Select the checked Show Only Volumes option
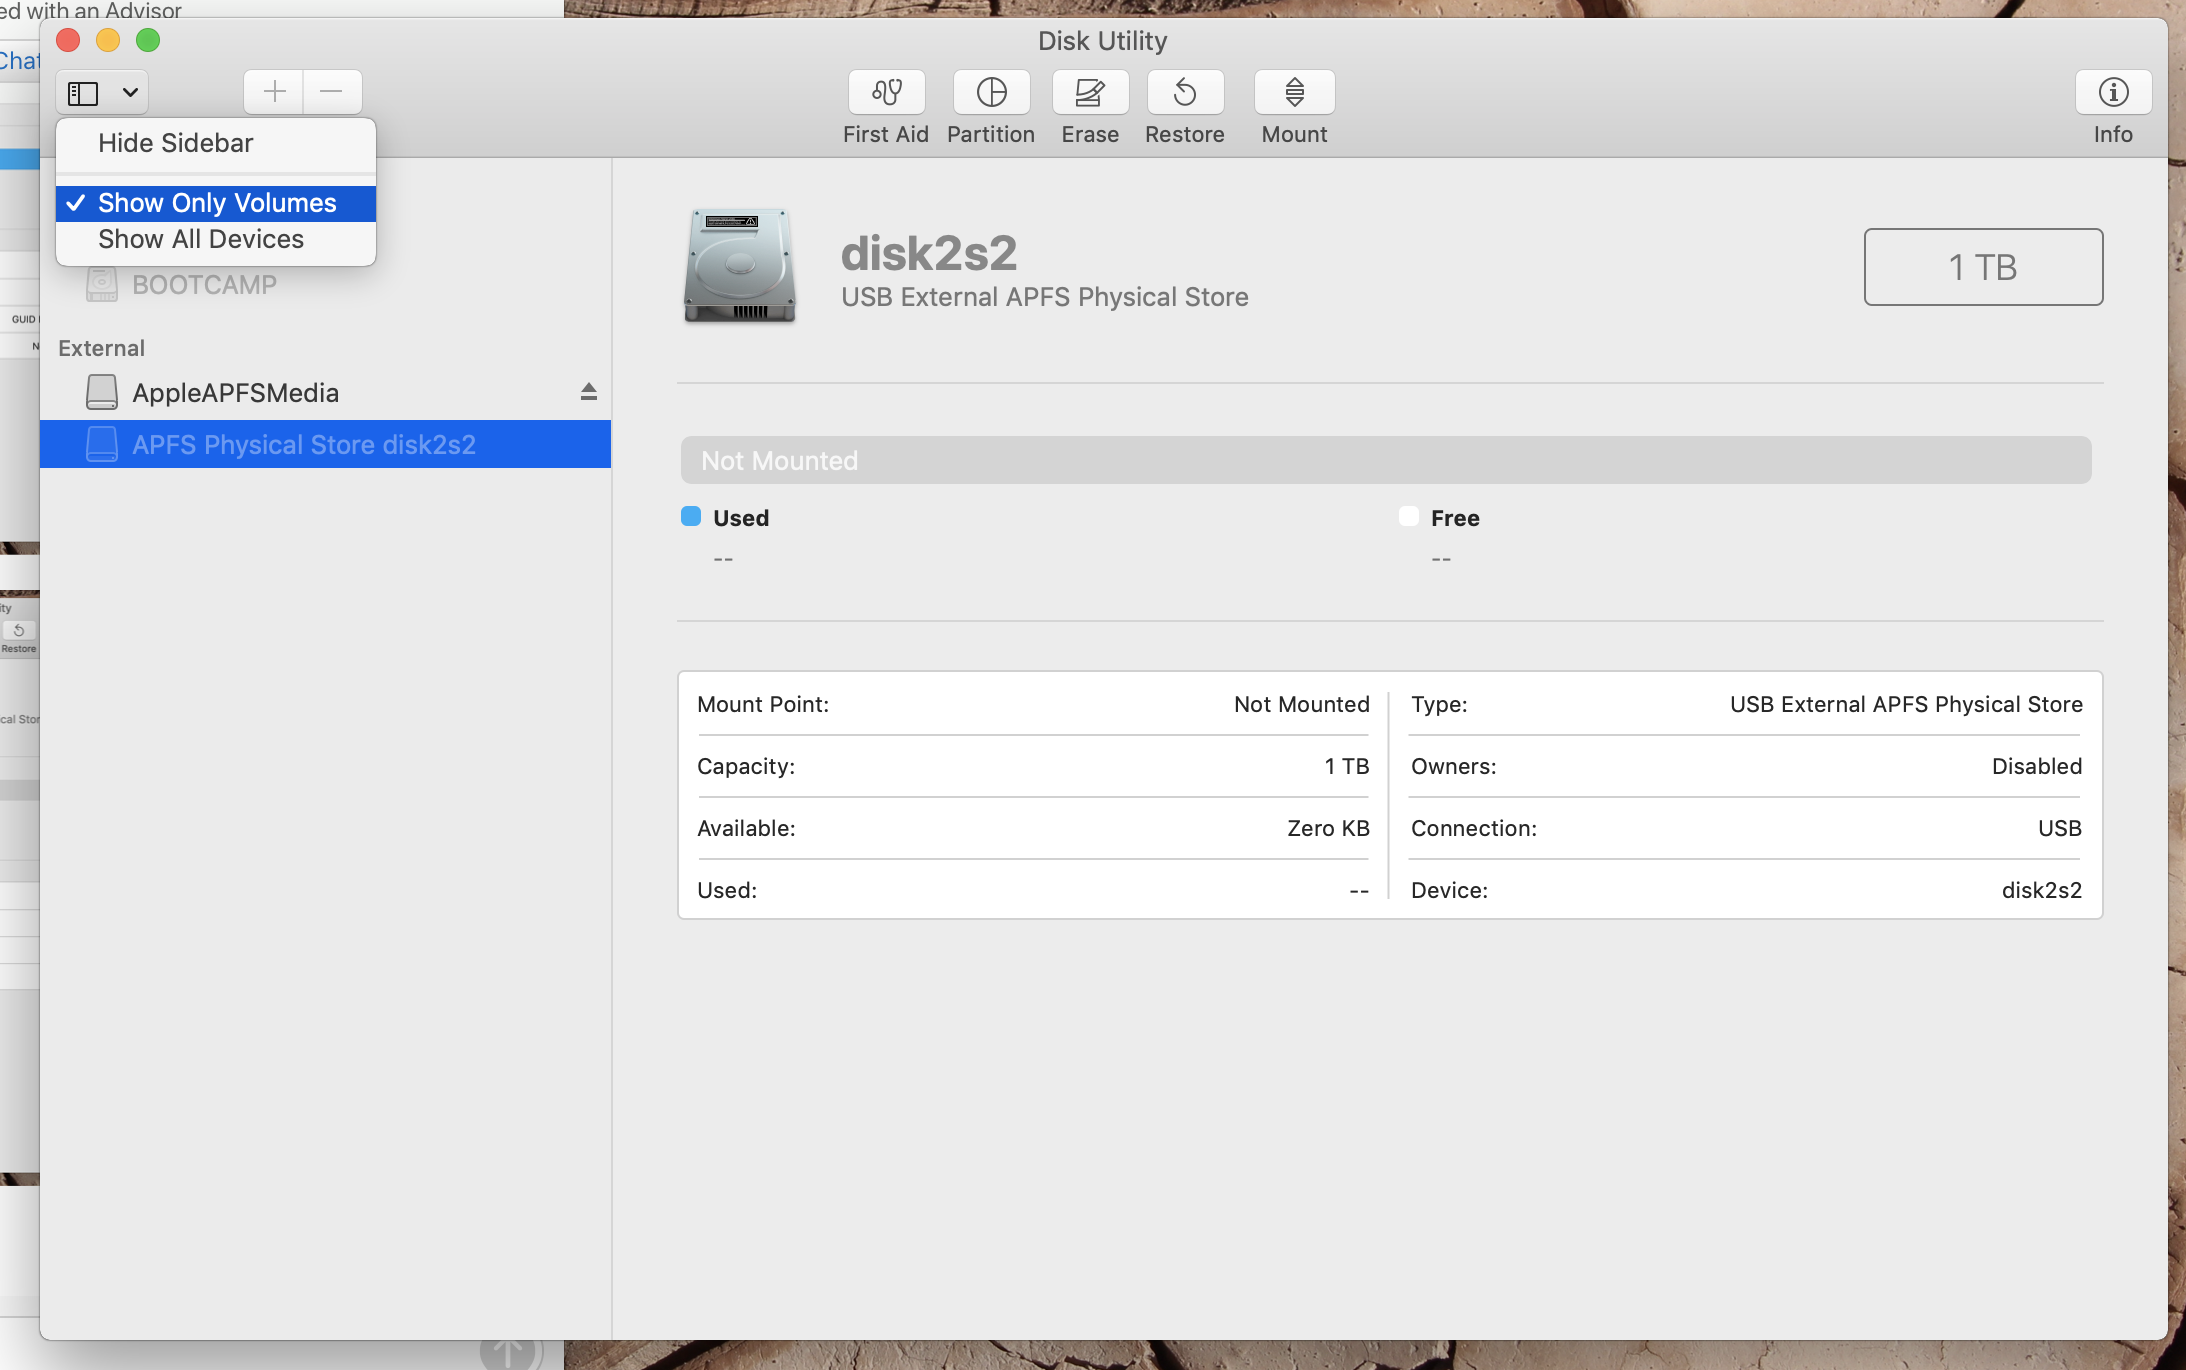Screen dimensions: 2186x1370 [x=216, y=203]
